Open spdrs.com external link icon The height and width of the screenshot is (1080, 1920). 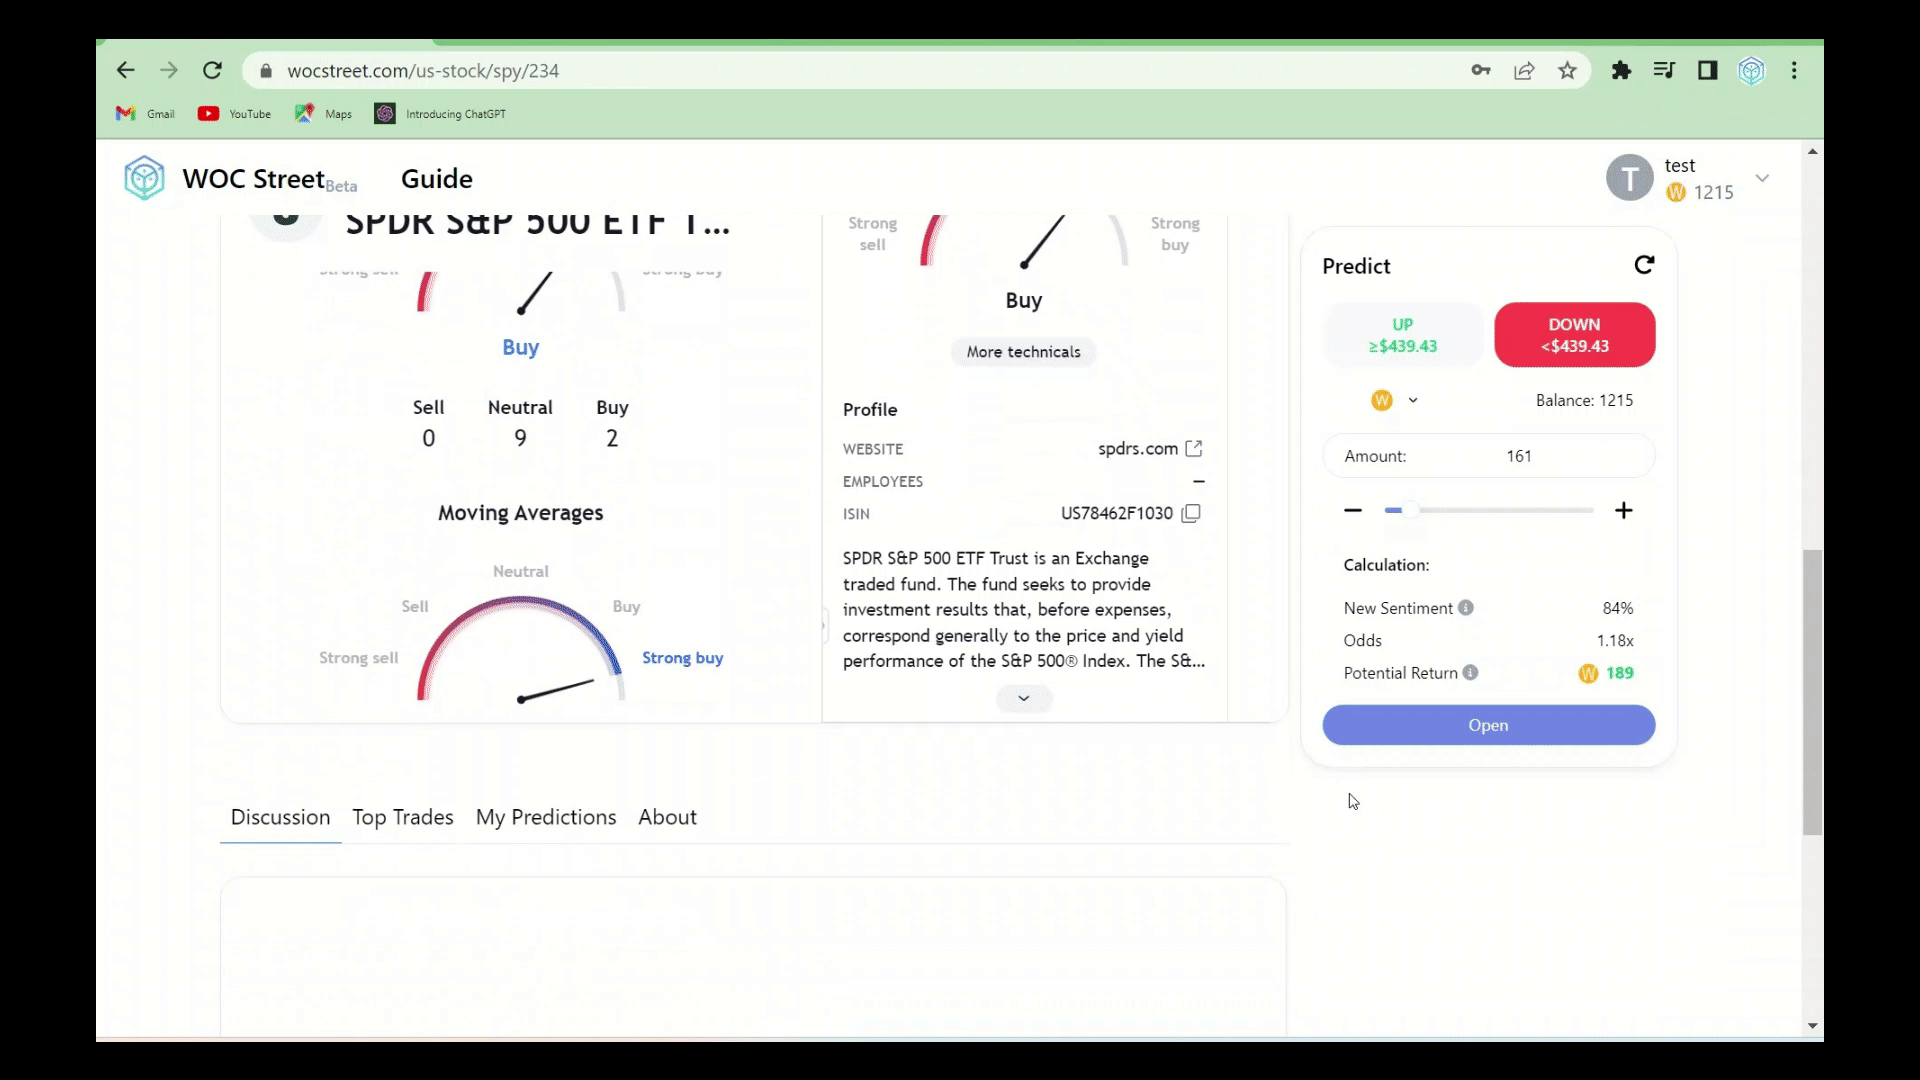(x=1193, y=449)
